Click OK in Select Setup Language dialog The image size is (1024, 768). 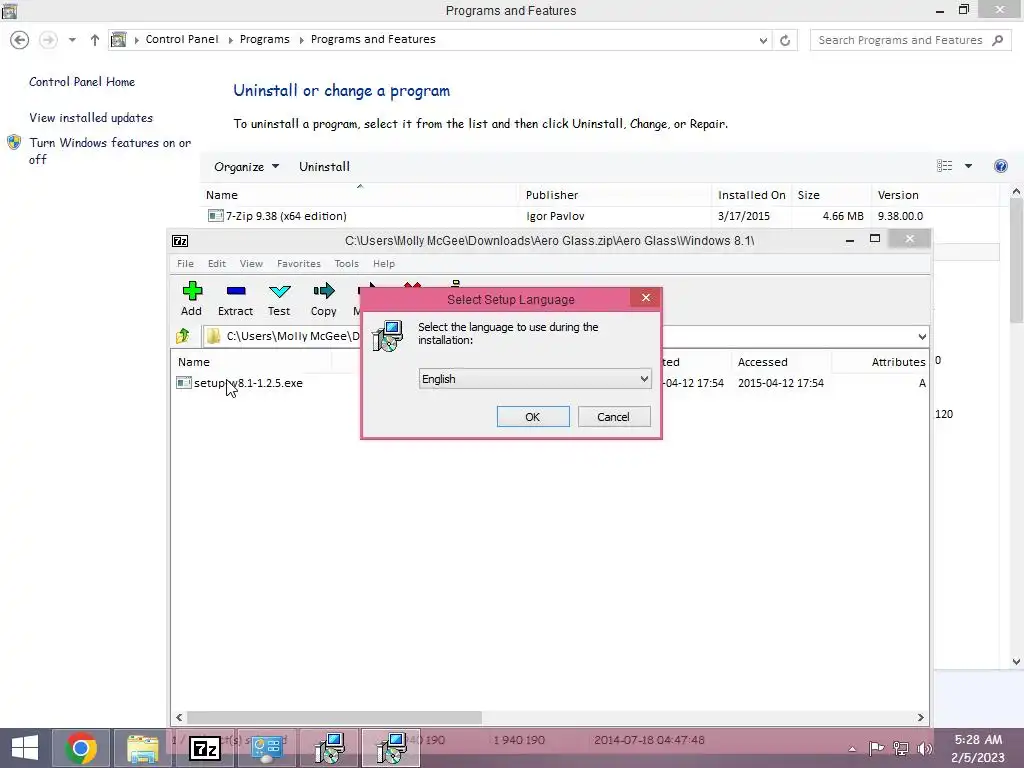[x=533, y=417]
